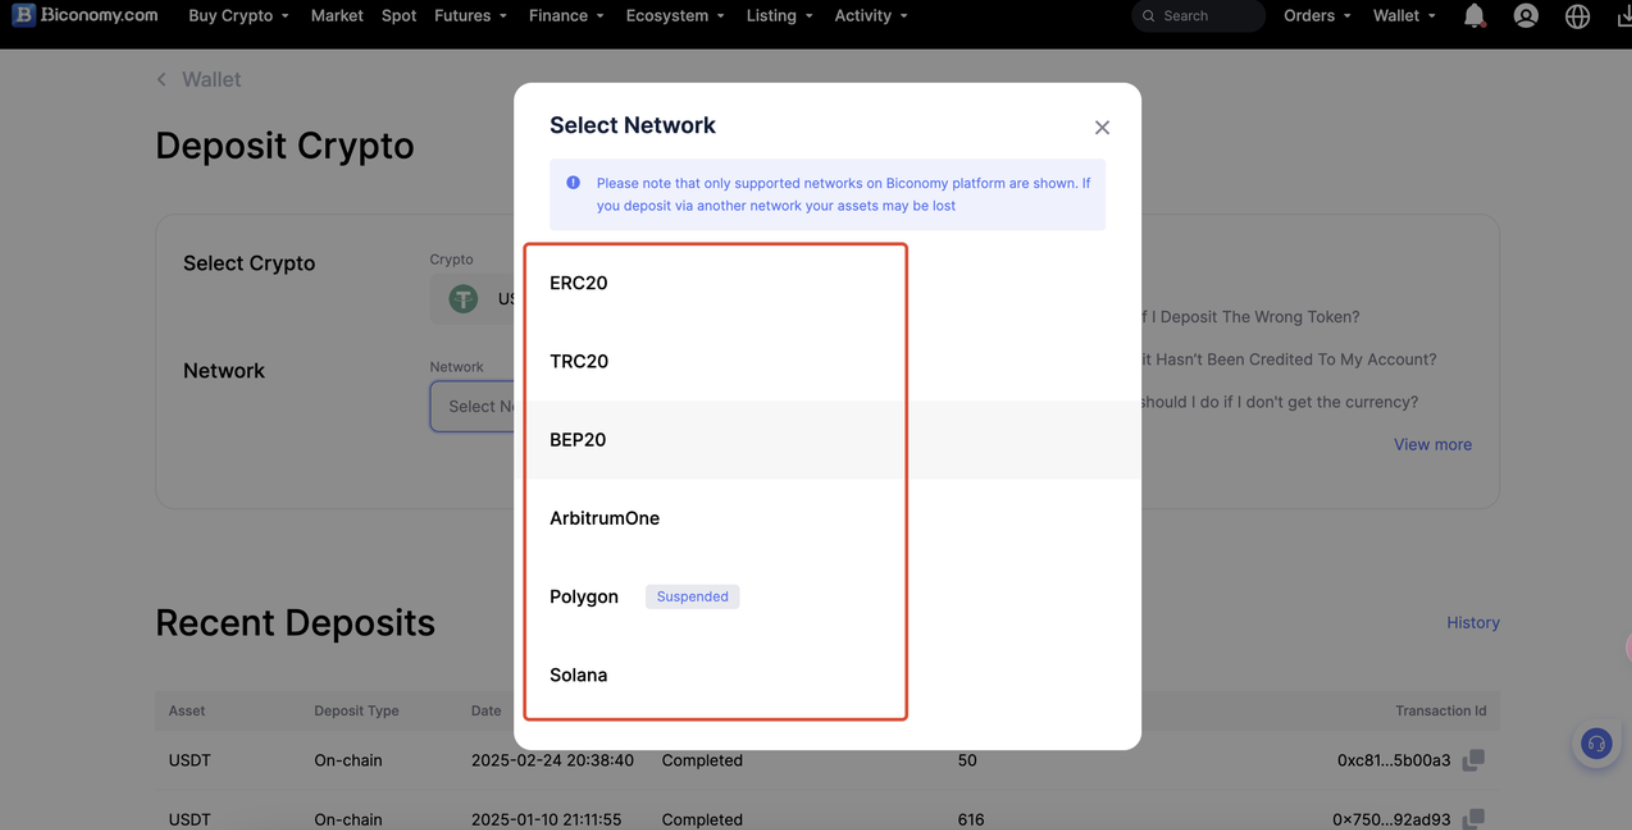
Task: Click the back arrow beside Wallet
Action: (x=162, y=80)
